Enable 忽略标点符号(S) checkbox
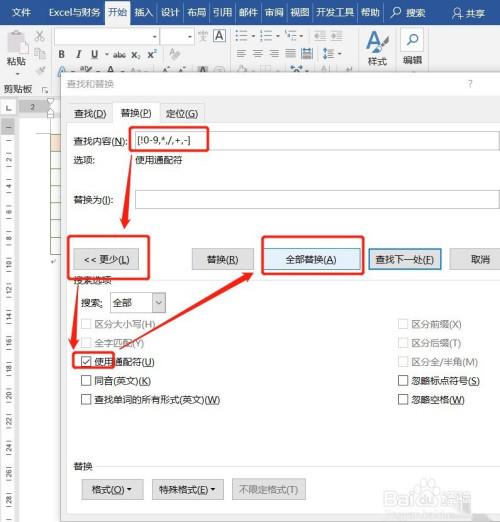The height and width of the screenshot is (522, 500). click(403, 380)
